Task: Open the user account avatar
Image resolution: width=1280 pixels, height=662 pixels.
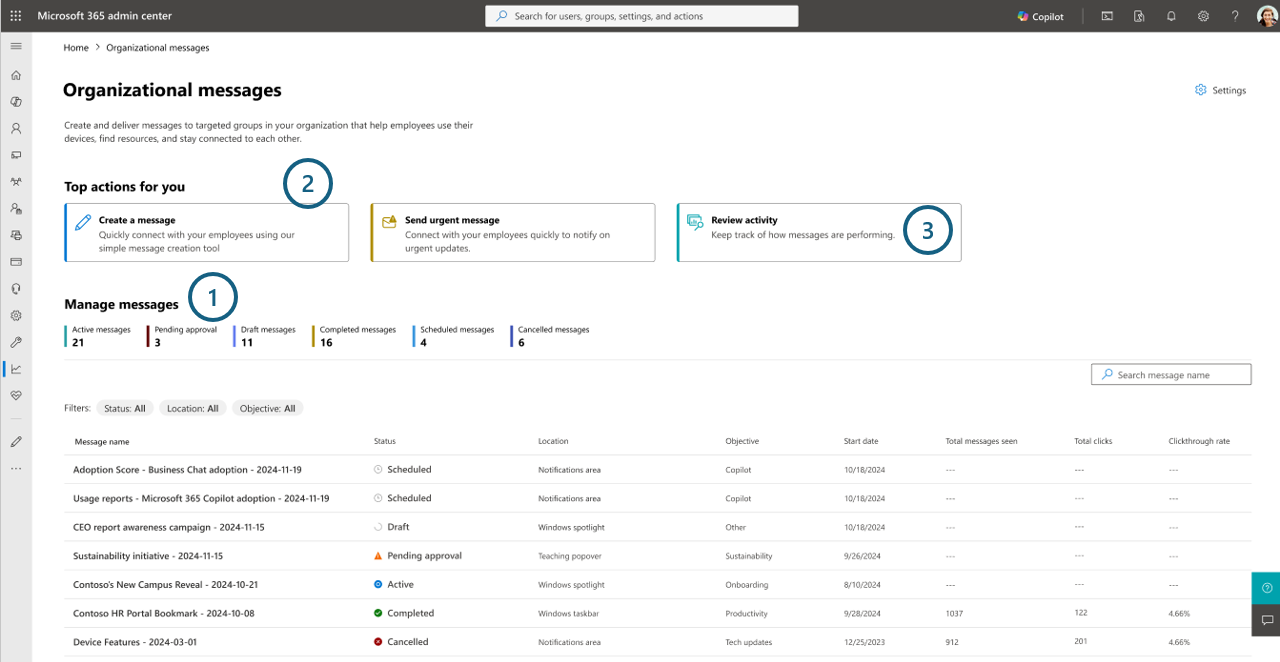Action: [1266, 16]
